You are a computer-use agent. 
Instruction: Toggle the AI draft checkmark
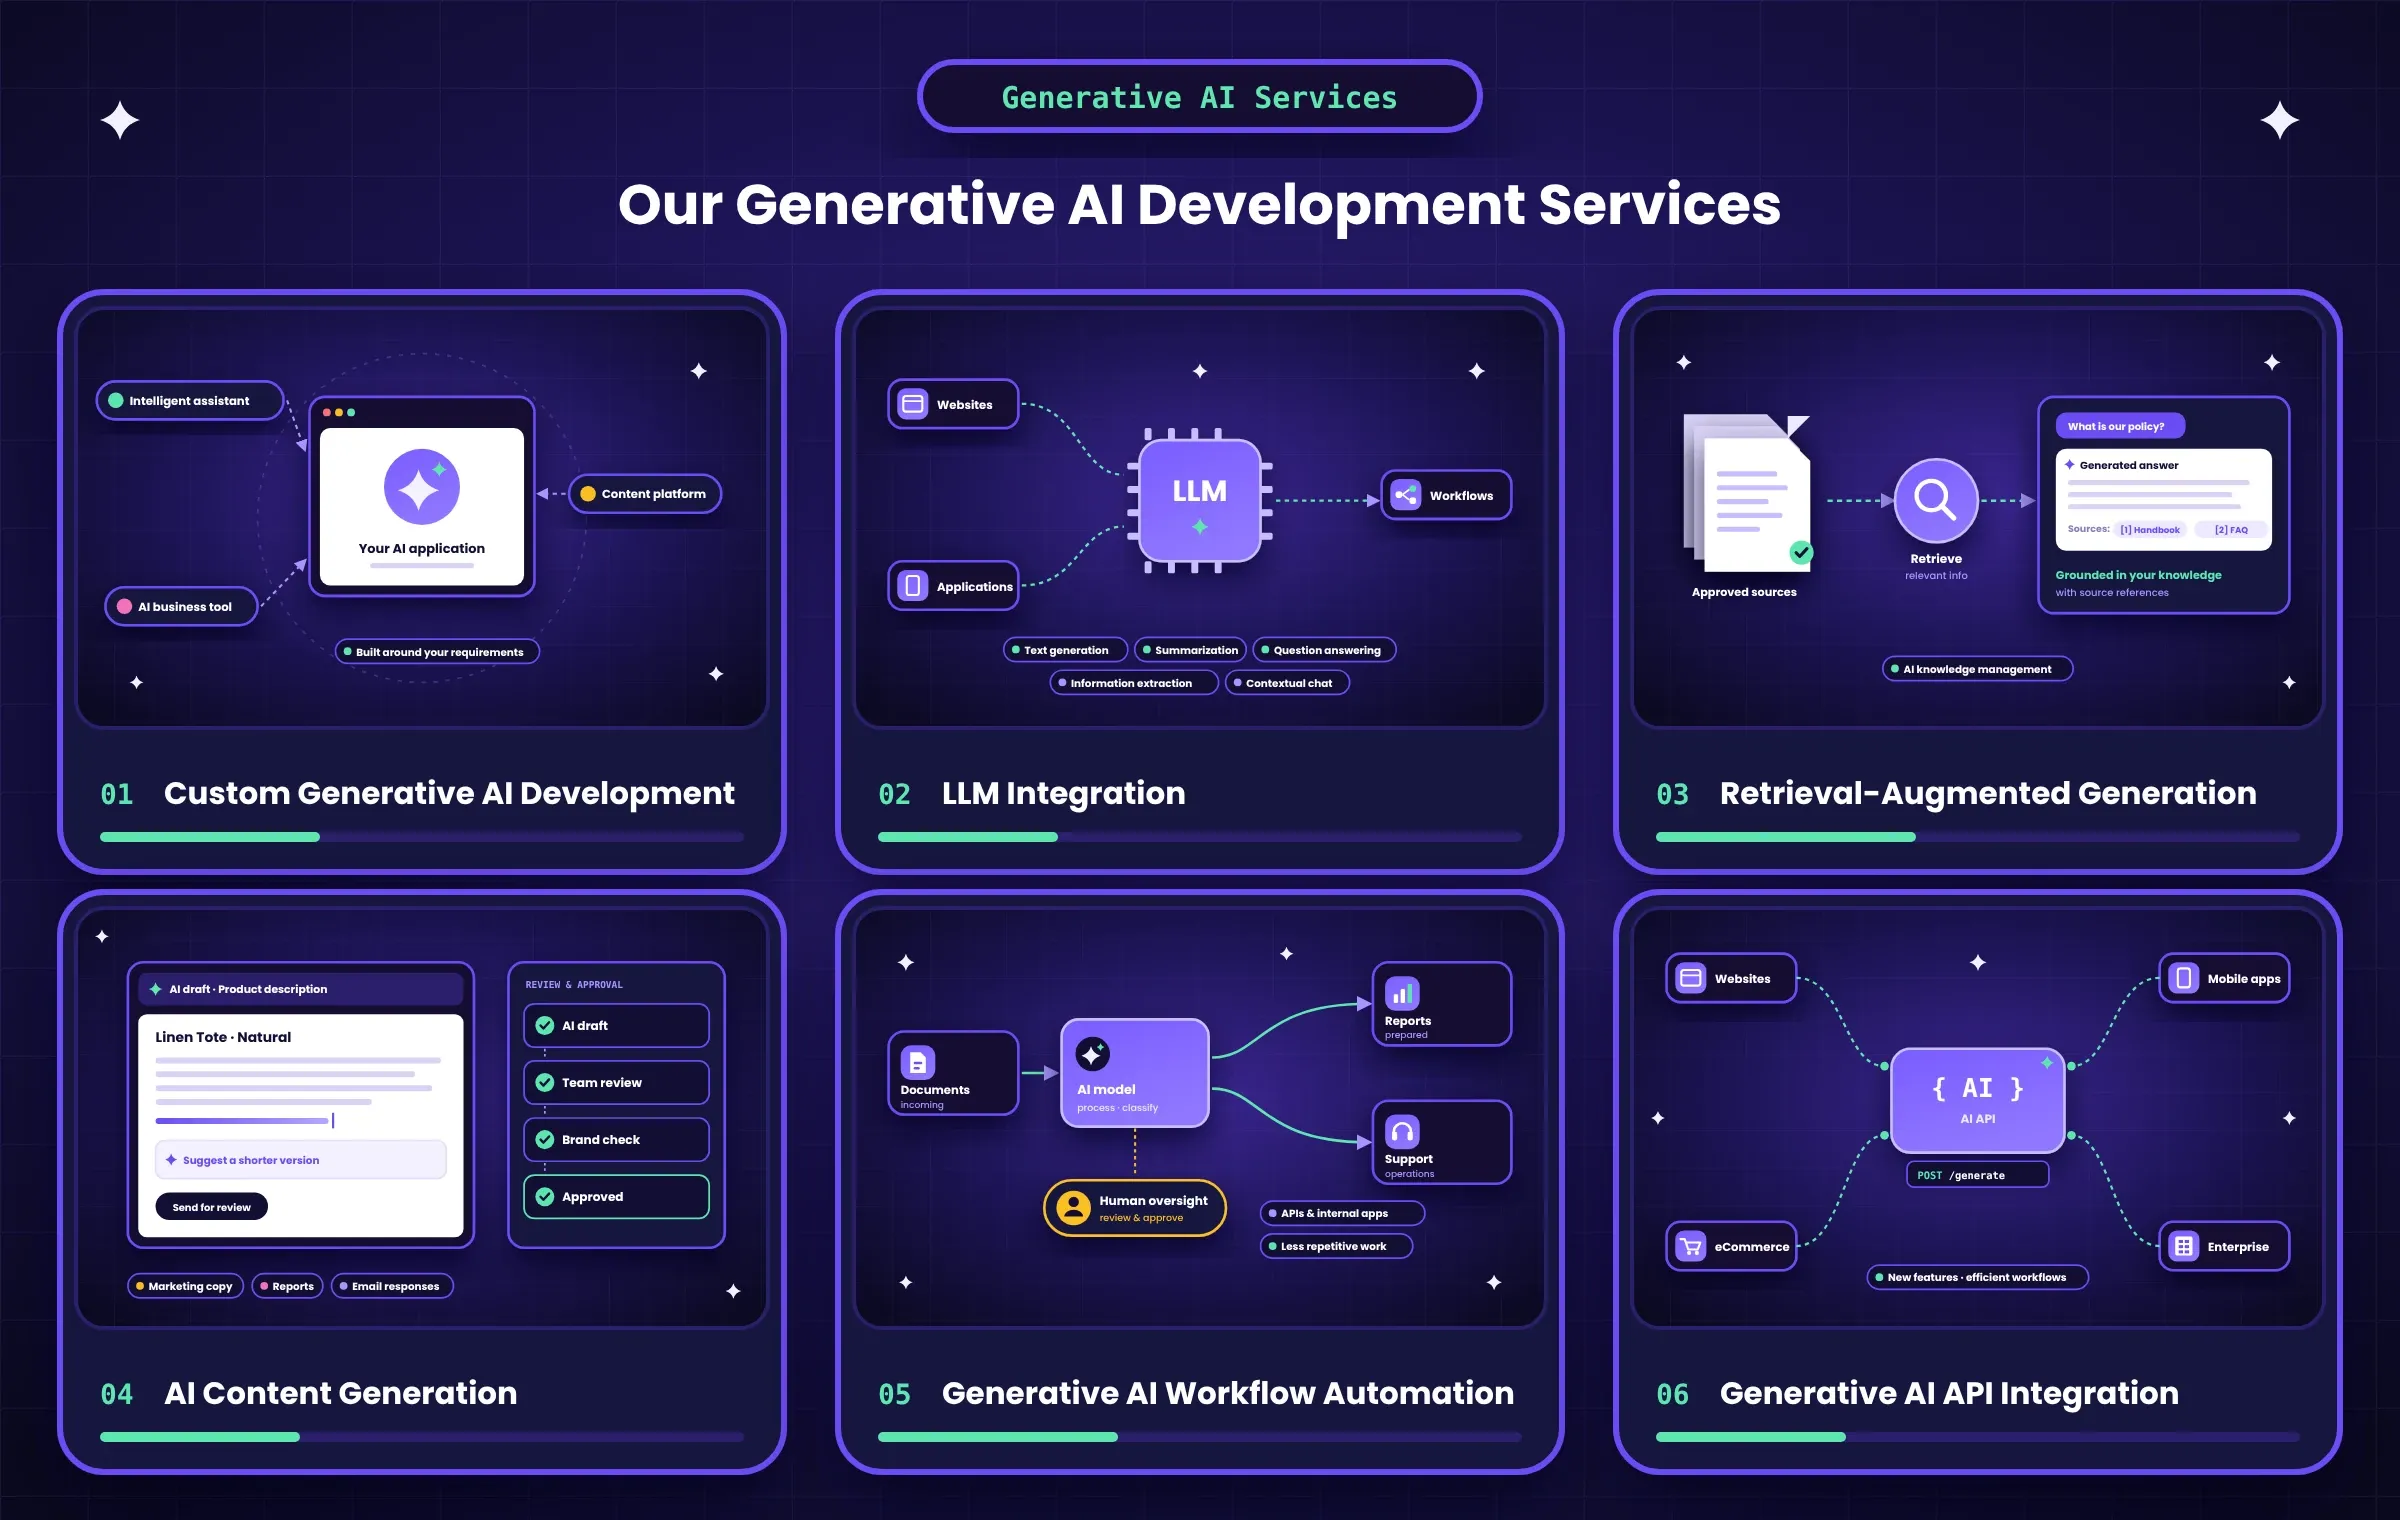(x=545, y=1025)
